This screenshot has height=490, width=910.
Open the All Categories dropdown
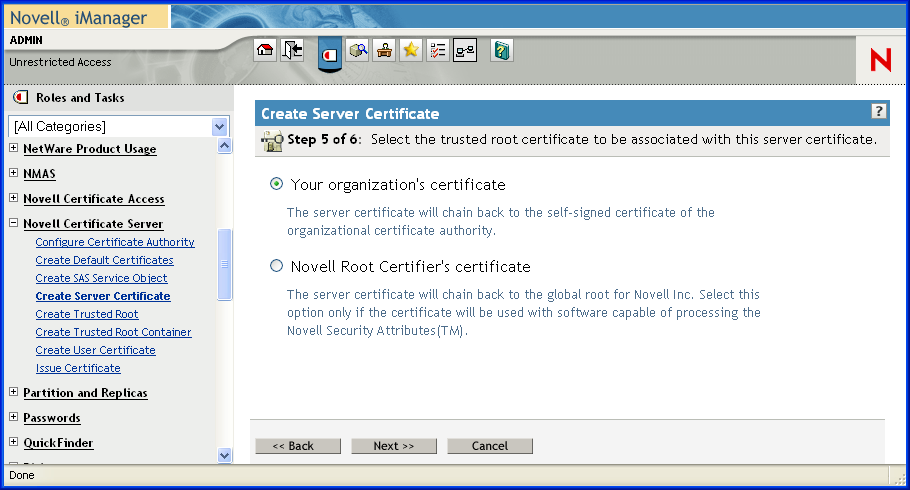click(x=220, y=127)
